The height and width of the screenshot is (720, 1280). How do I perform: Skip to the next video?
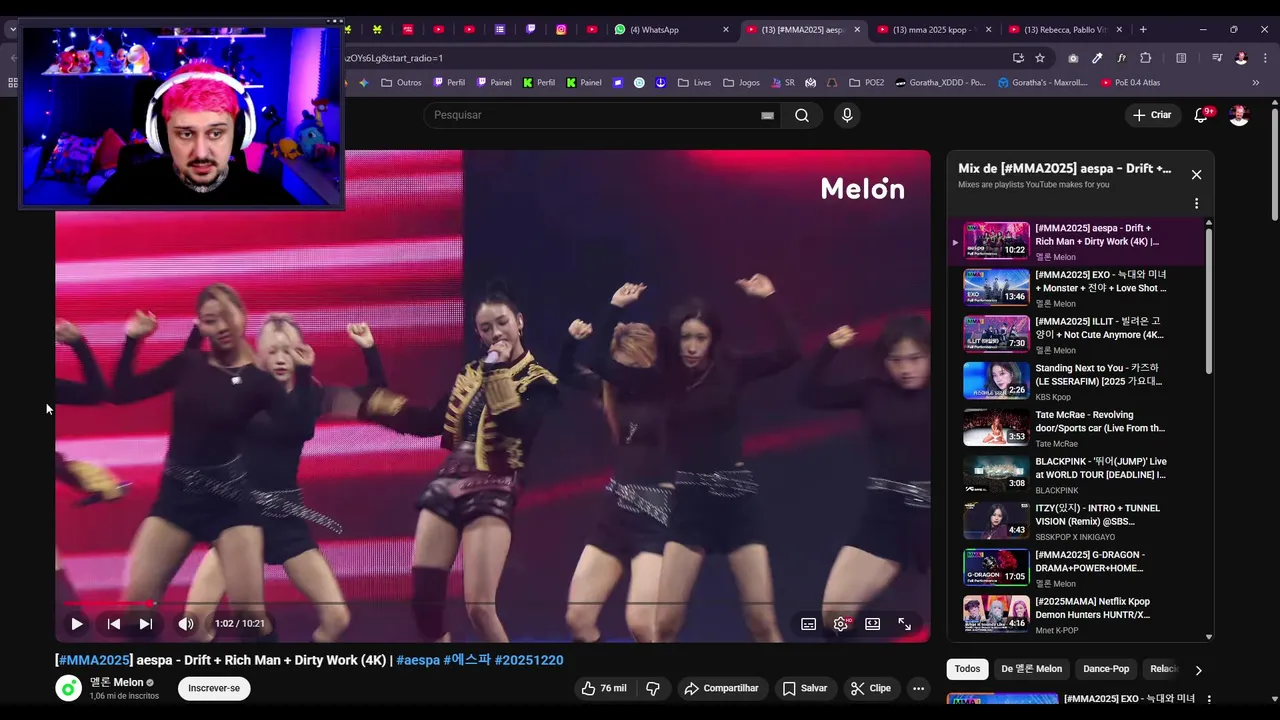146,623
